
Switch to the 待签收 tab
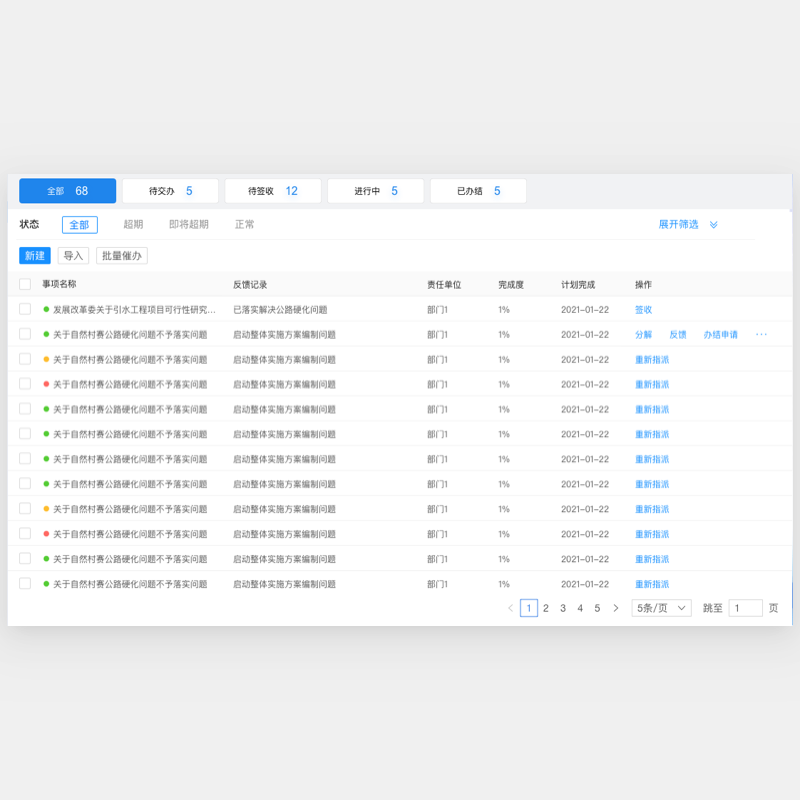click(272, 191)
